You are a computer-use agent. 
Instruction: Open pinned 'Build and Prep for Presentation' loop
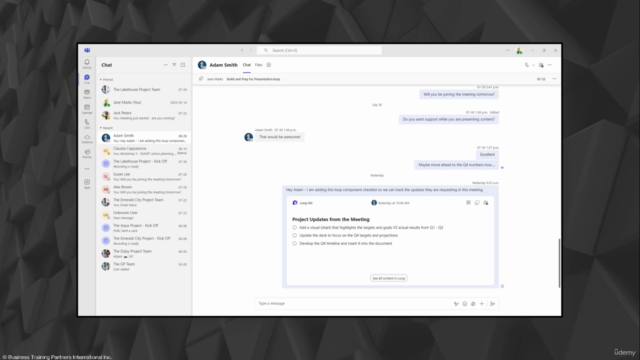(253, 79)
